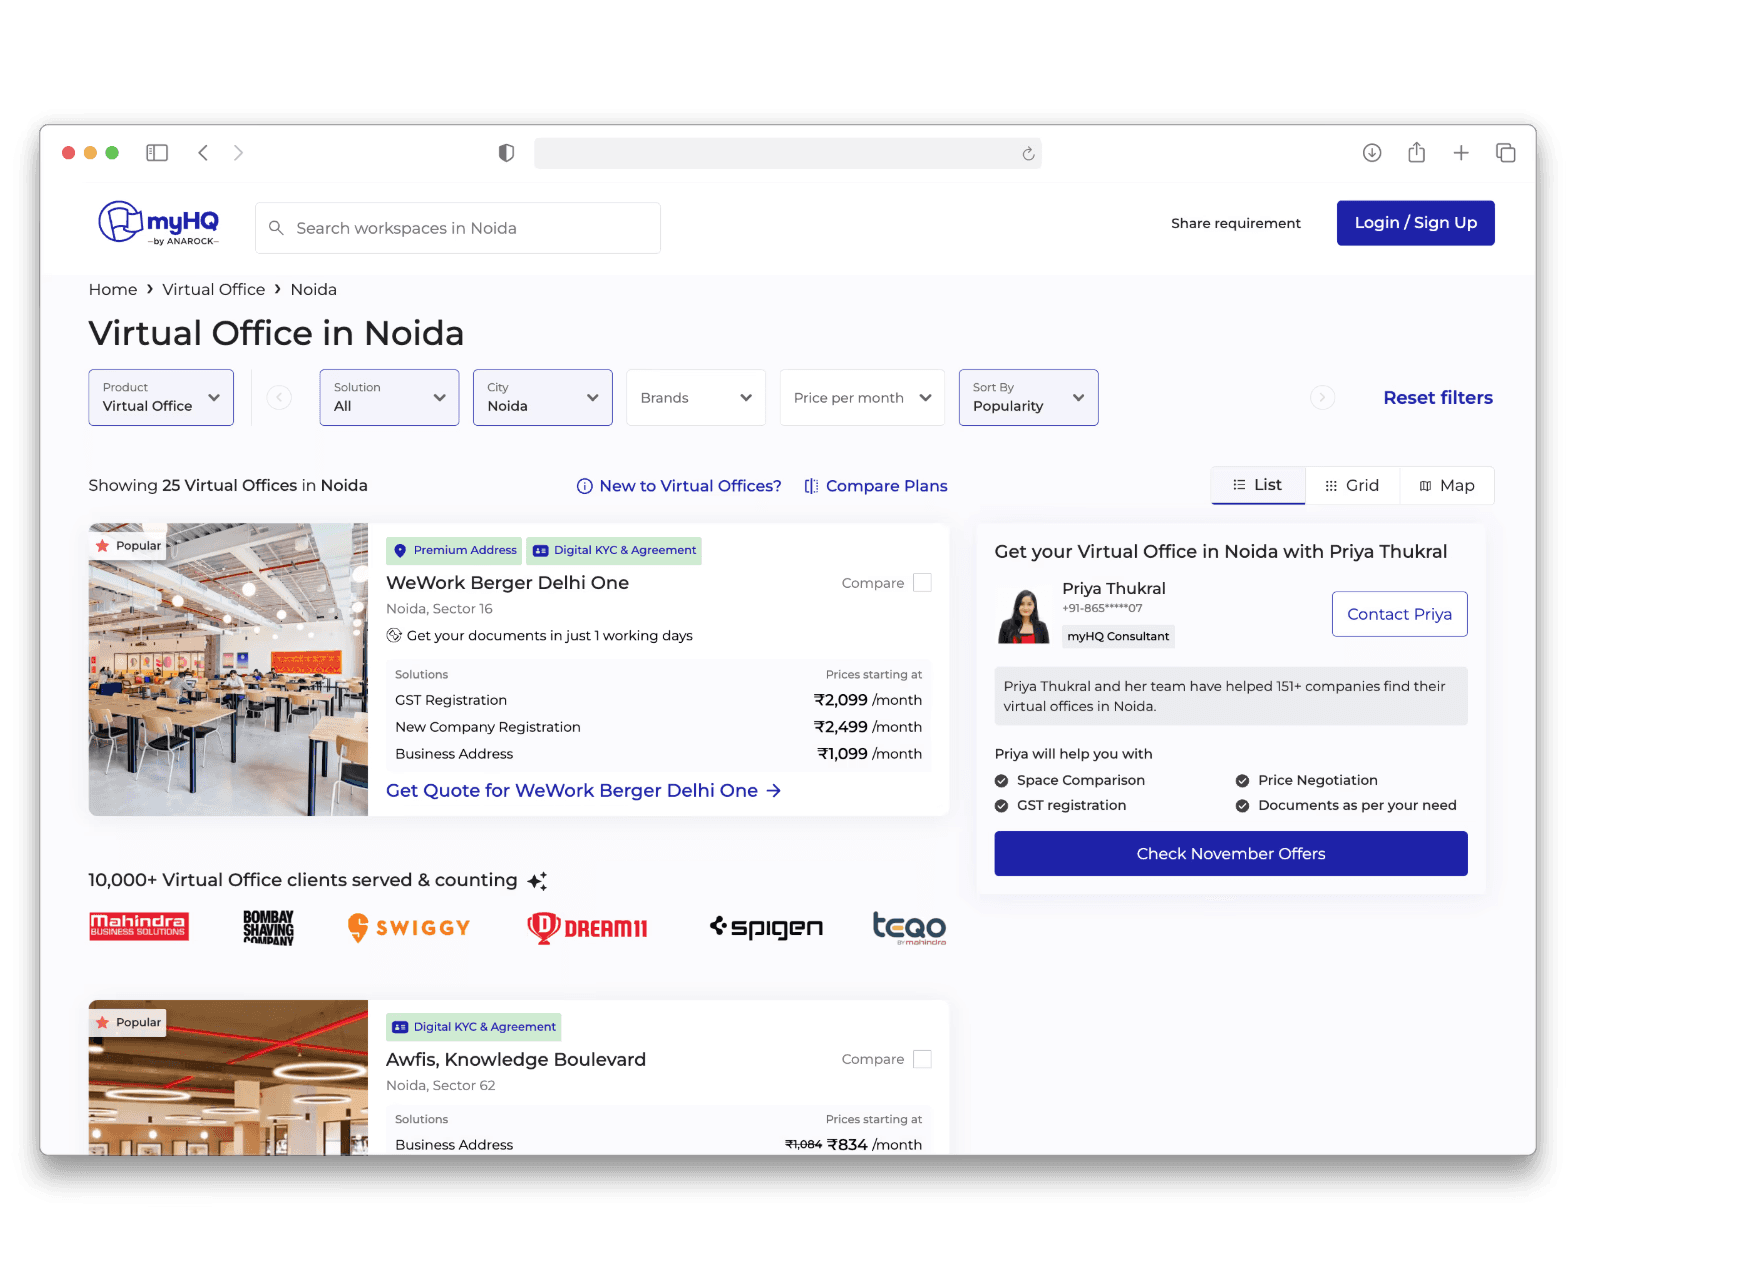Tick the Compare checkbox for Awfis Knowledge Boulevard
Viewport: 1748px width, 1280px height.
click(922, 1059)
